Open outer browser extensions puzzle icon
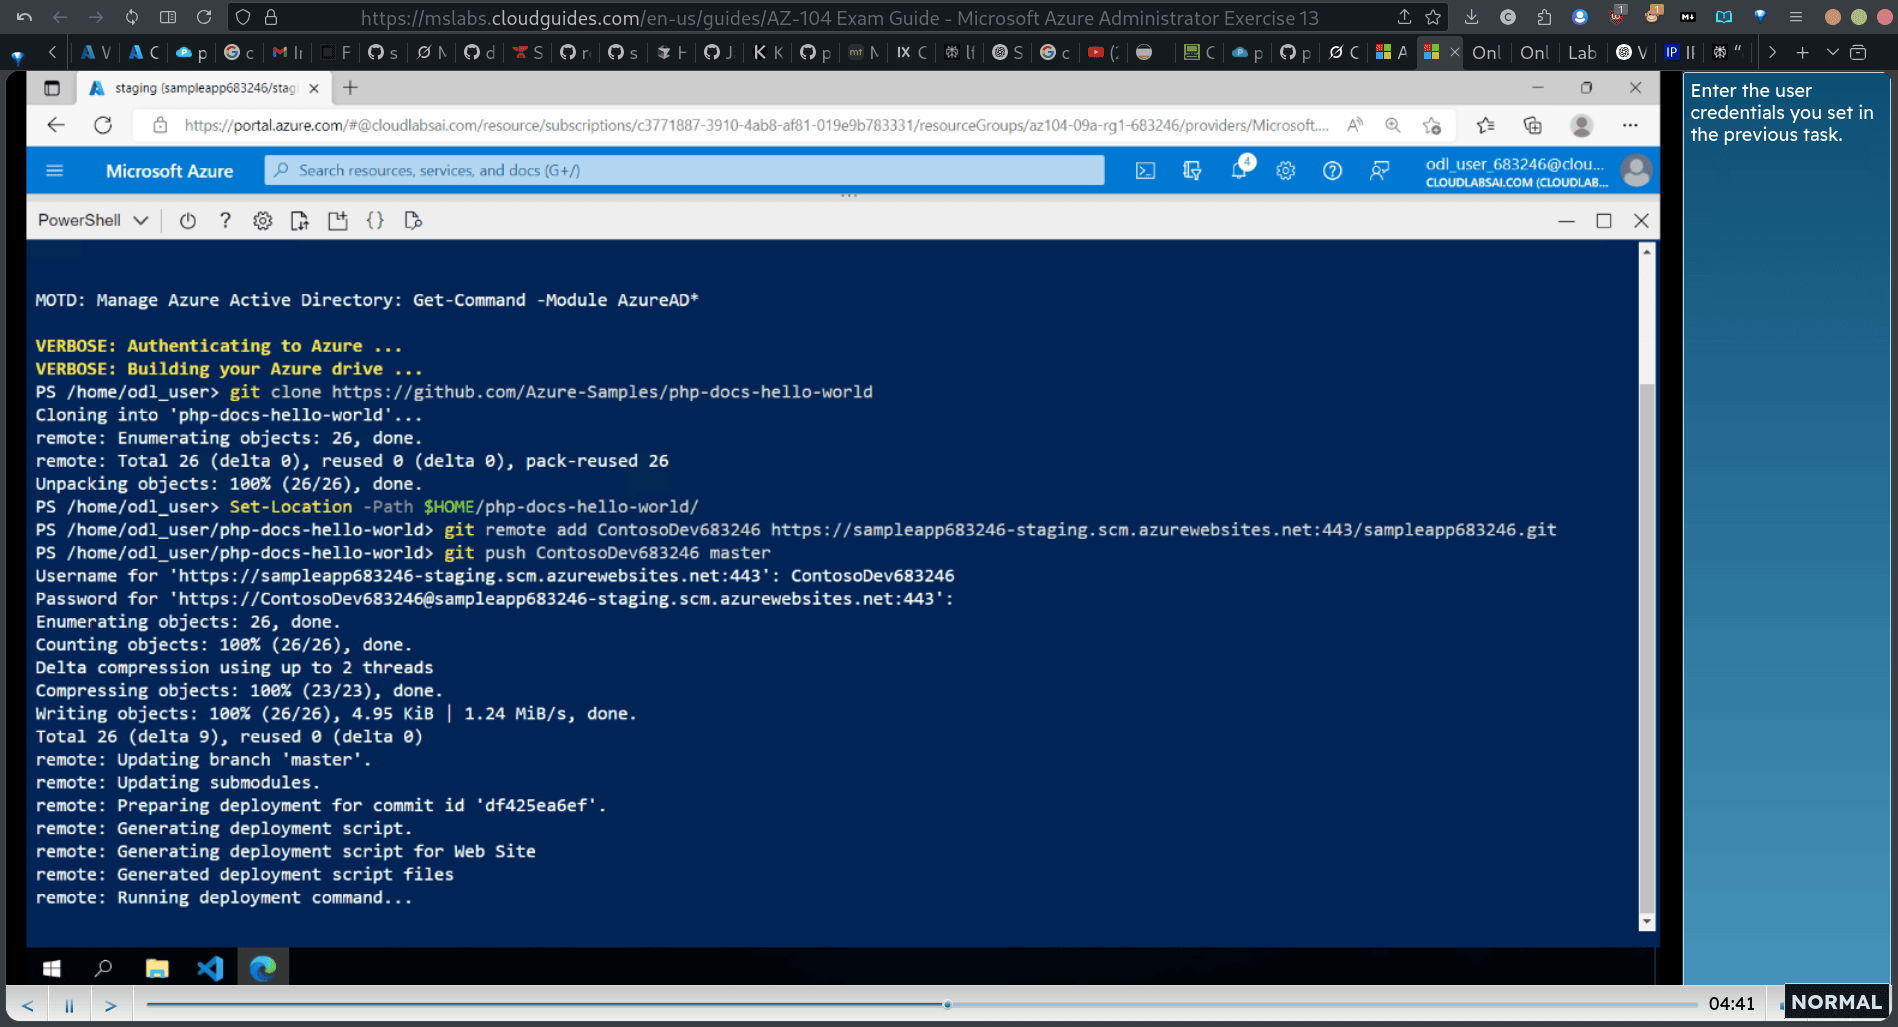Image resolution: width=1898 pixels, height=1027 pixels. tap(1544, 17)
